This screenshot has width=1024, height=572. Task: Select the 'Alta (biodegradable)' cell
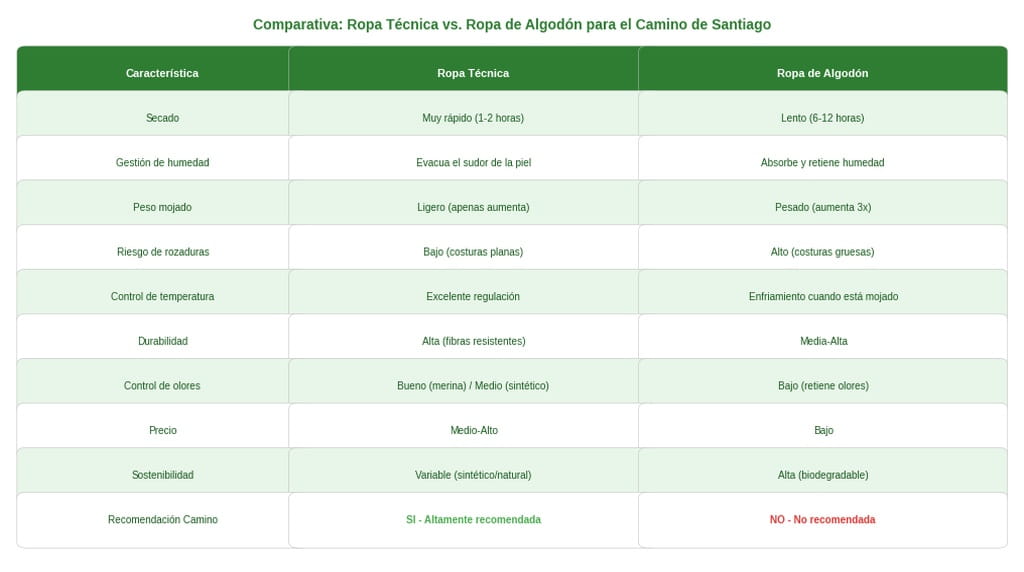click(x=822, y=475)
